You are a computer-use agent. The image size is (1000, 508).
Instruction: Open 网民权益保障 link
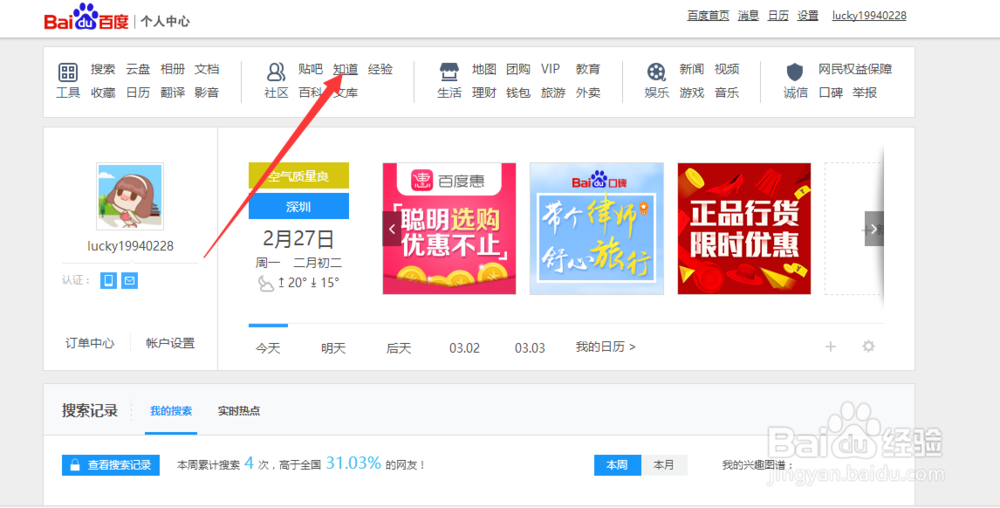point(855,69)
